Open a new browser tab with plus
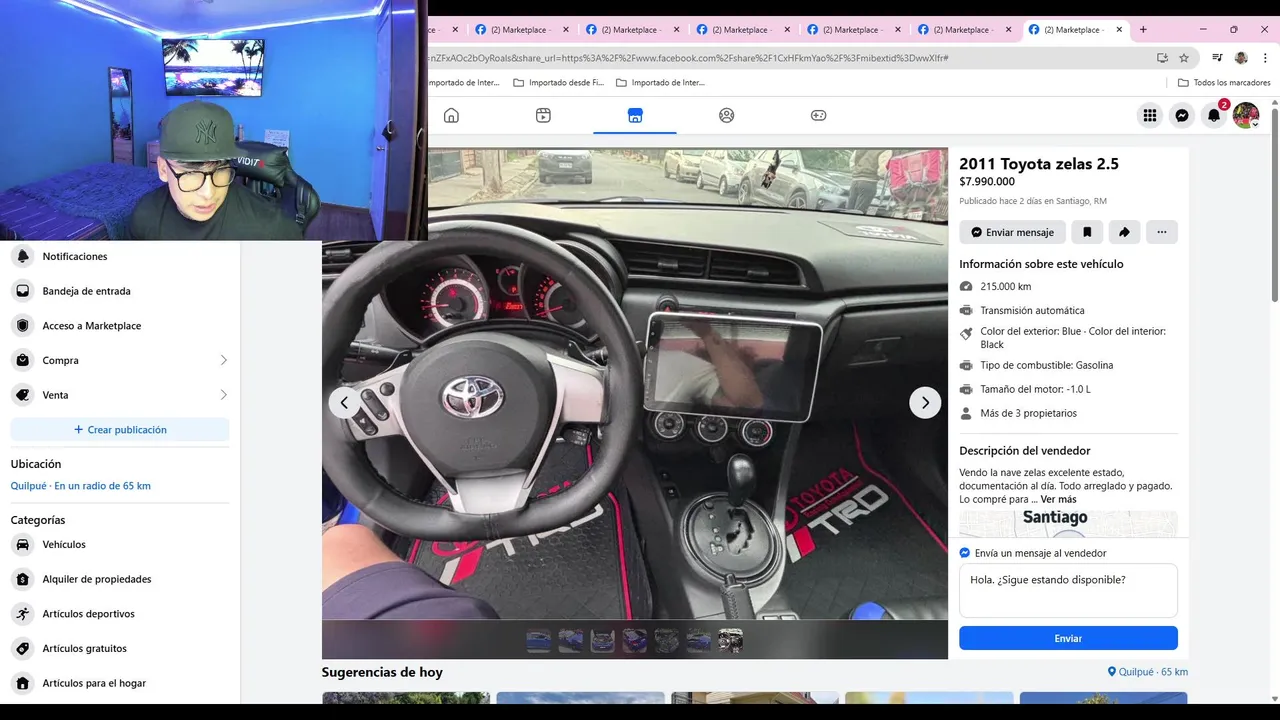The width and height of the screenshot is (1280, 720). click(x=1143, y=29)
